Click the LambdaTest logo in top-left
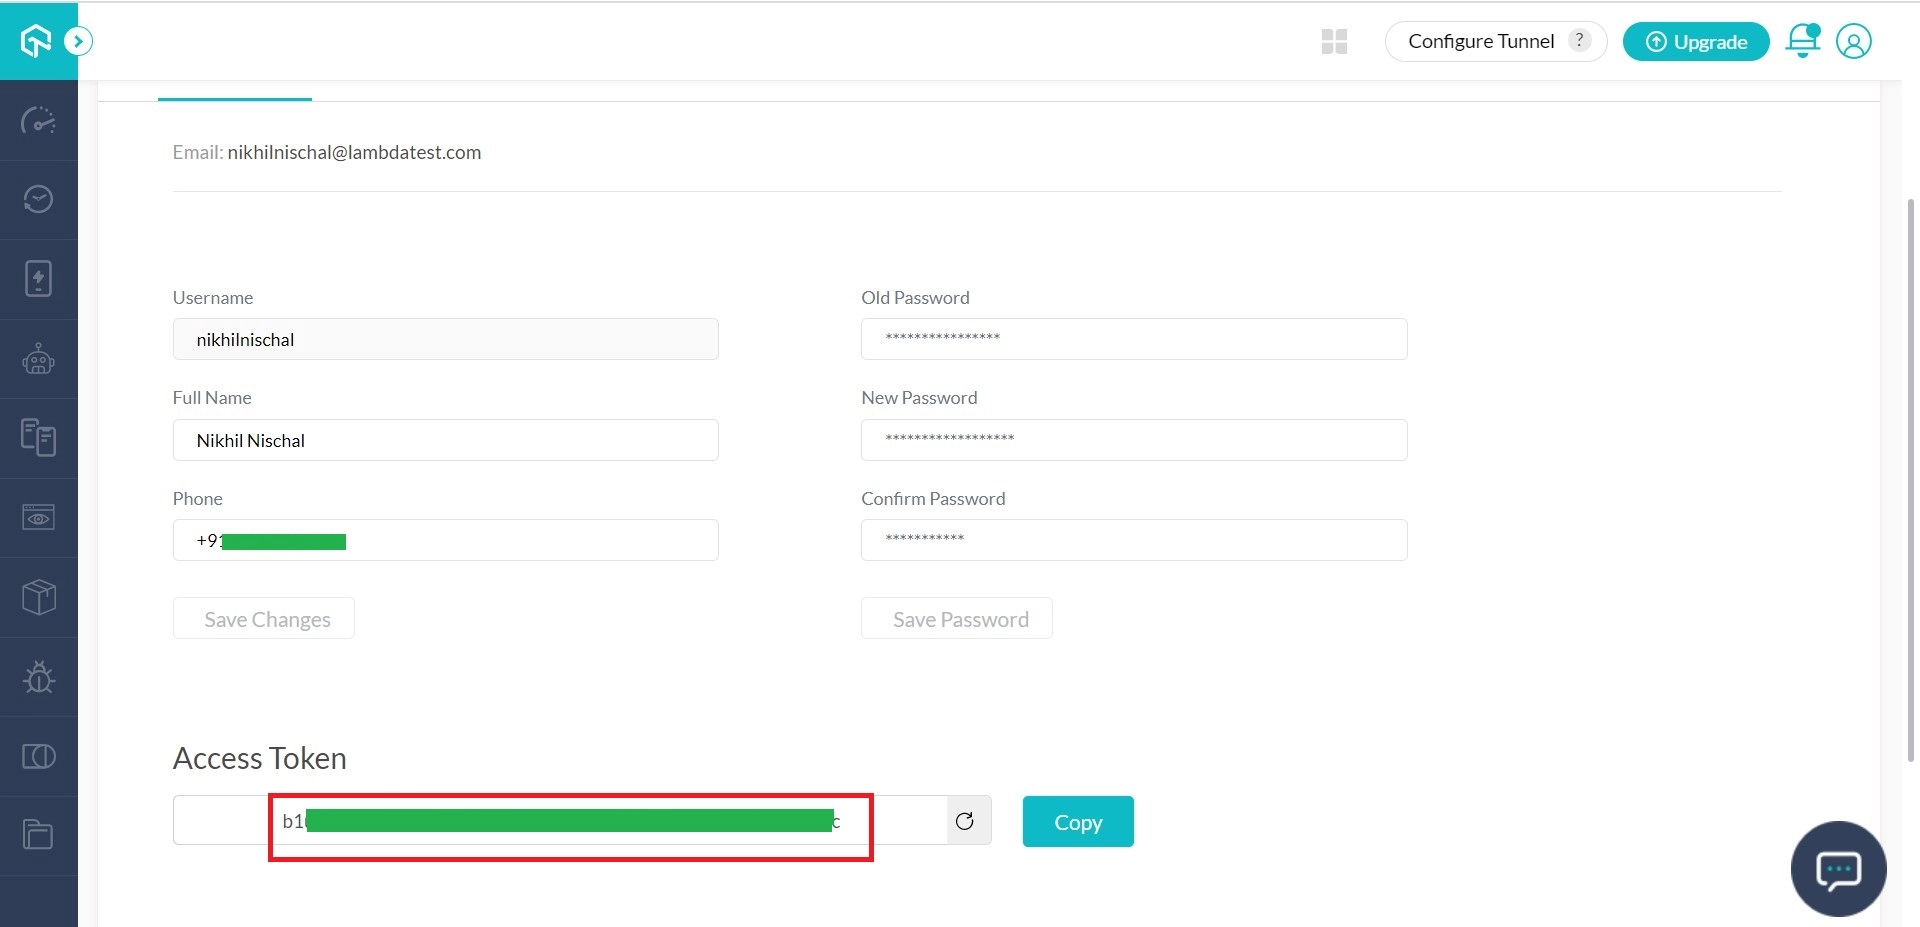Viewport: 1920px width, 927px height. click(x=36, y=41)
